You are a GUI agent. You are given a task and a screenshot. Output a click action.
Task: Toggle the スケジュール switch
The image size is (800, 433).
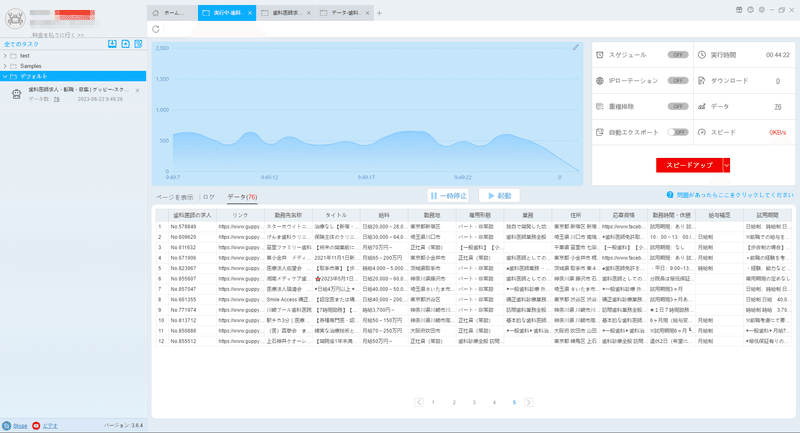click(x=678, y=55)
